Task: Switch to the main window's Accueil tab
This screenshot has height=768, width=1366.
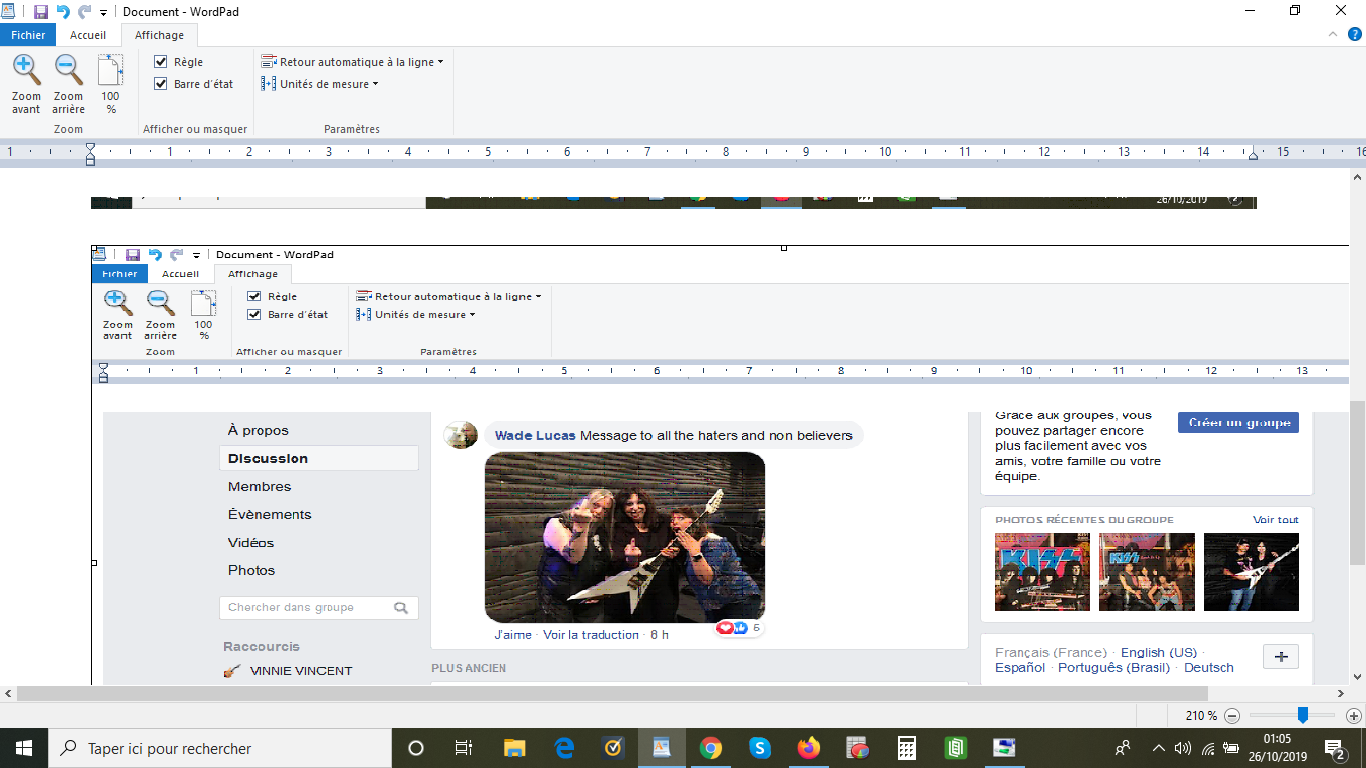Action: click(x=88, y=35)
